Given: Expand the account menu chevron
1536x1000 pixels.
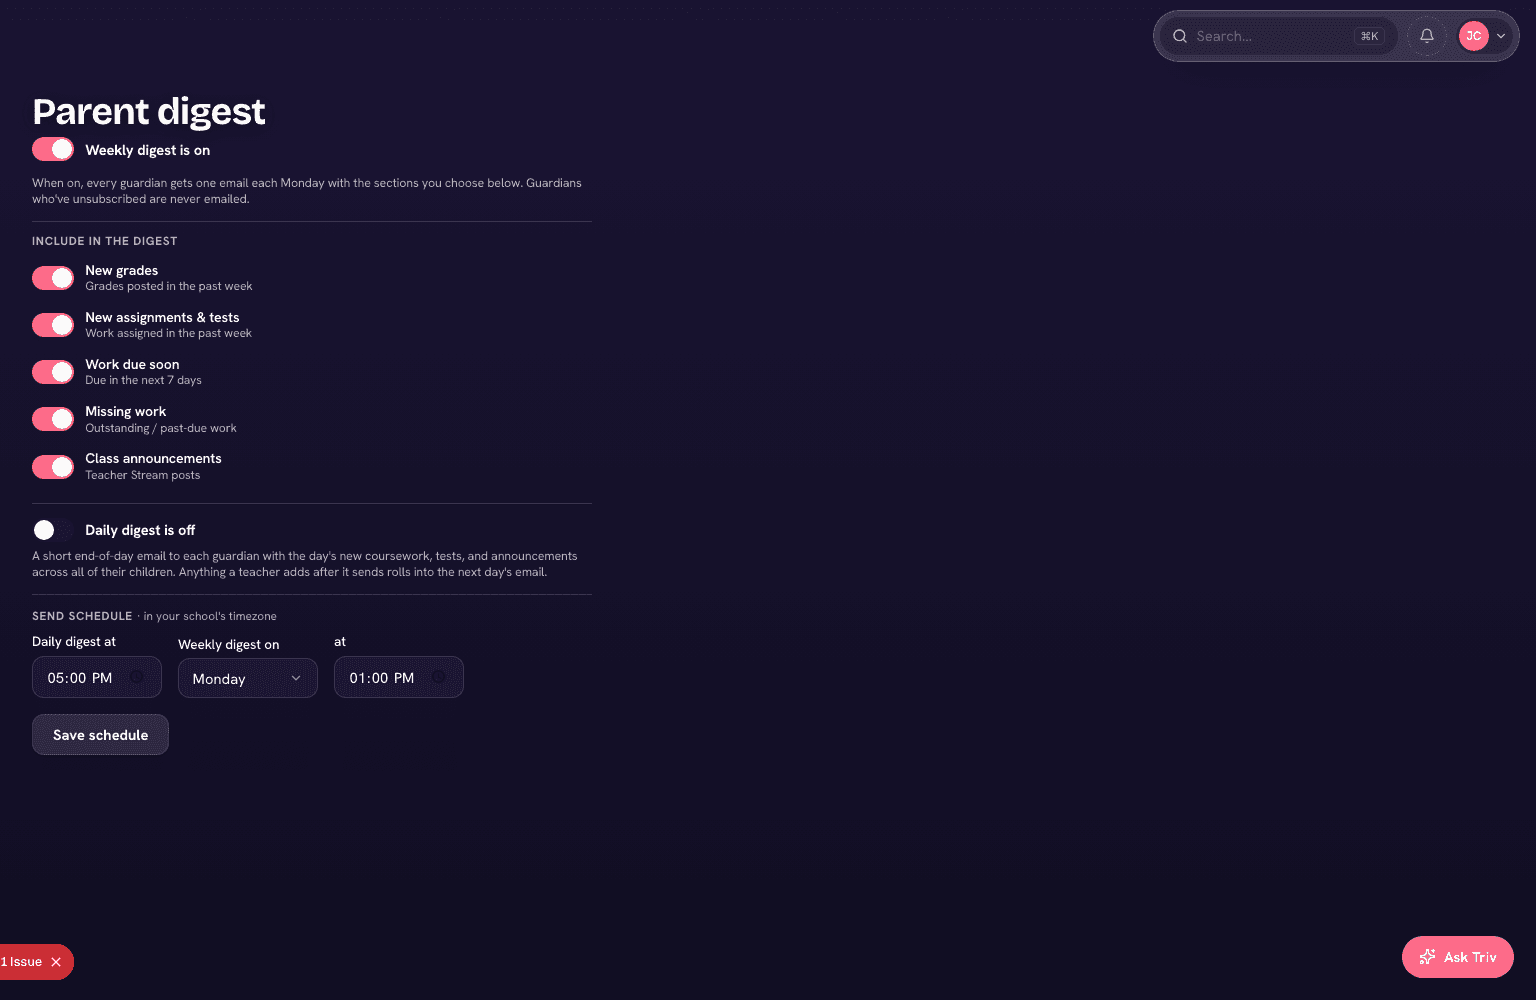Looking at the screenshot, I should [x=1501, y=36].
